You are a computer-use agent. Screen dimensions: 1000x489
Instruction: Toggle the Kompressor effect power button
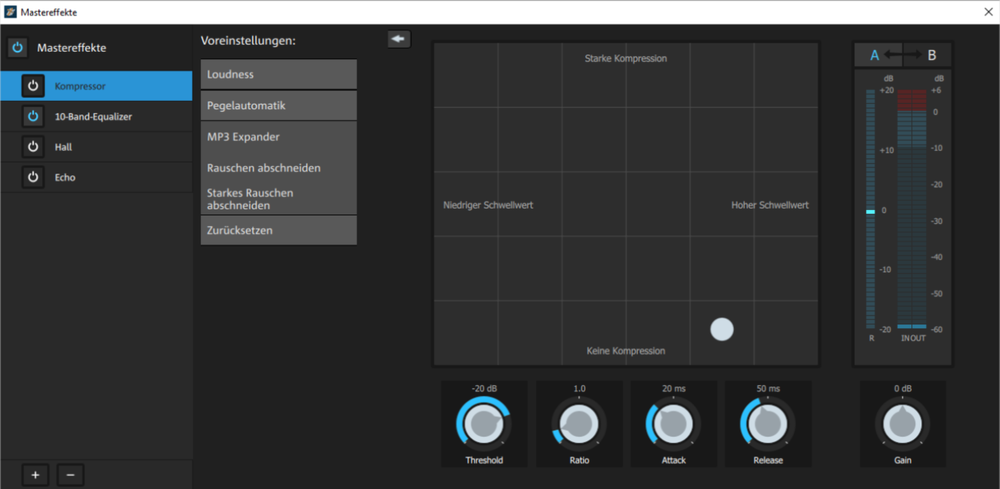tap(33, 86)
